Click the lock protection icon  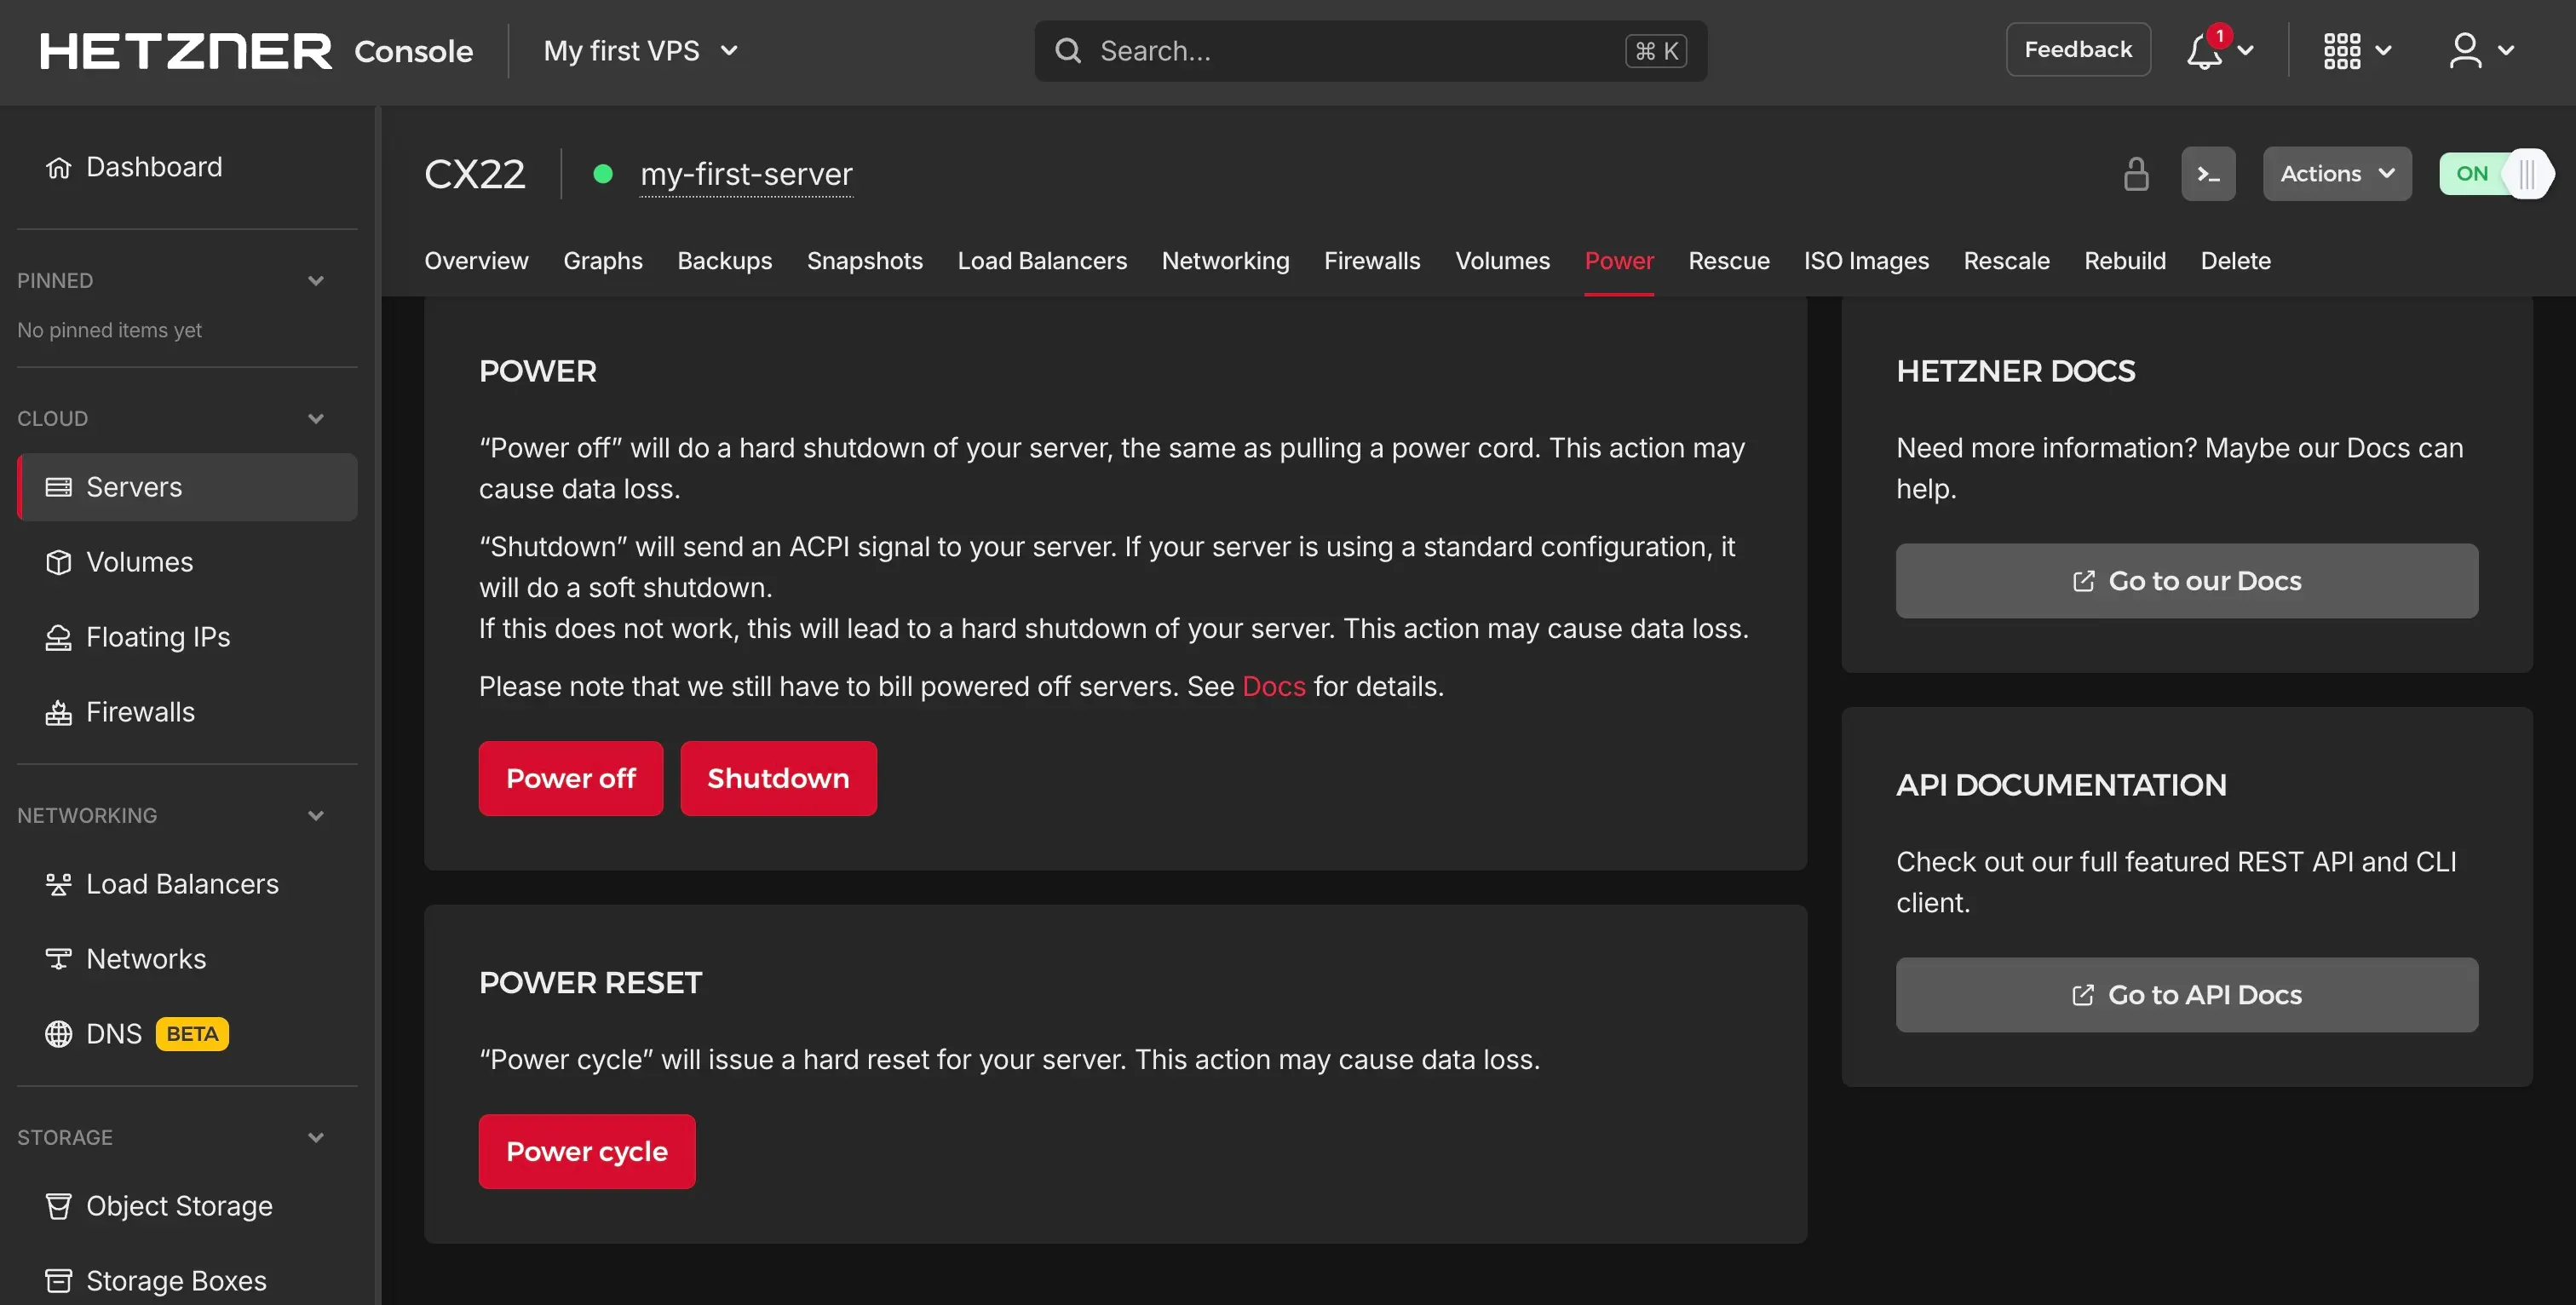click(x=2135, y=174)
